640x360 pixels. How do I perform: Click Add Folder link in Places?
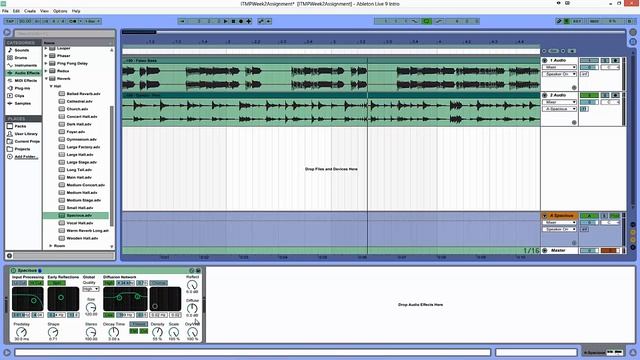[x=26, y=157]
